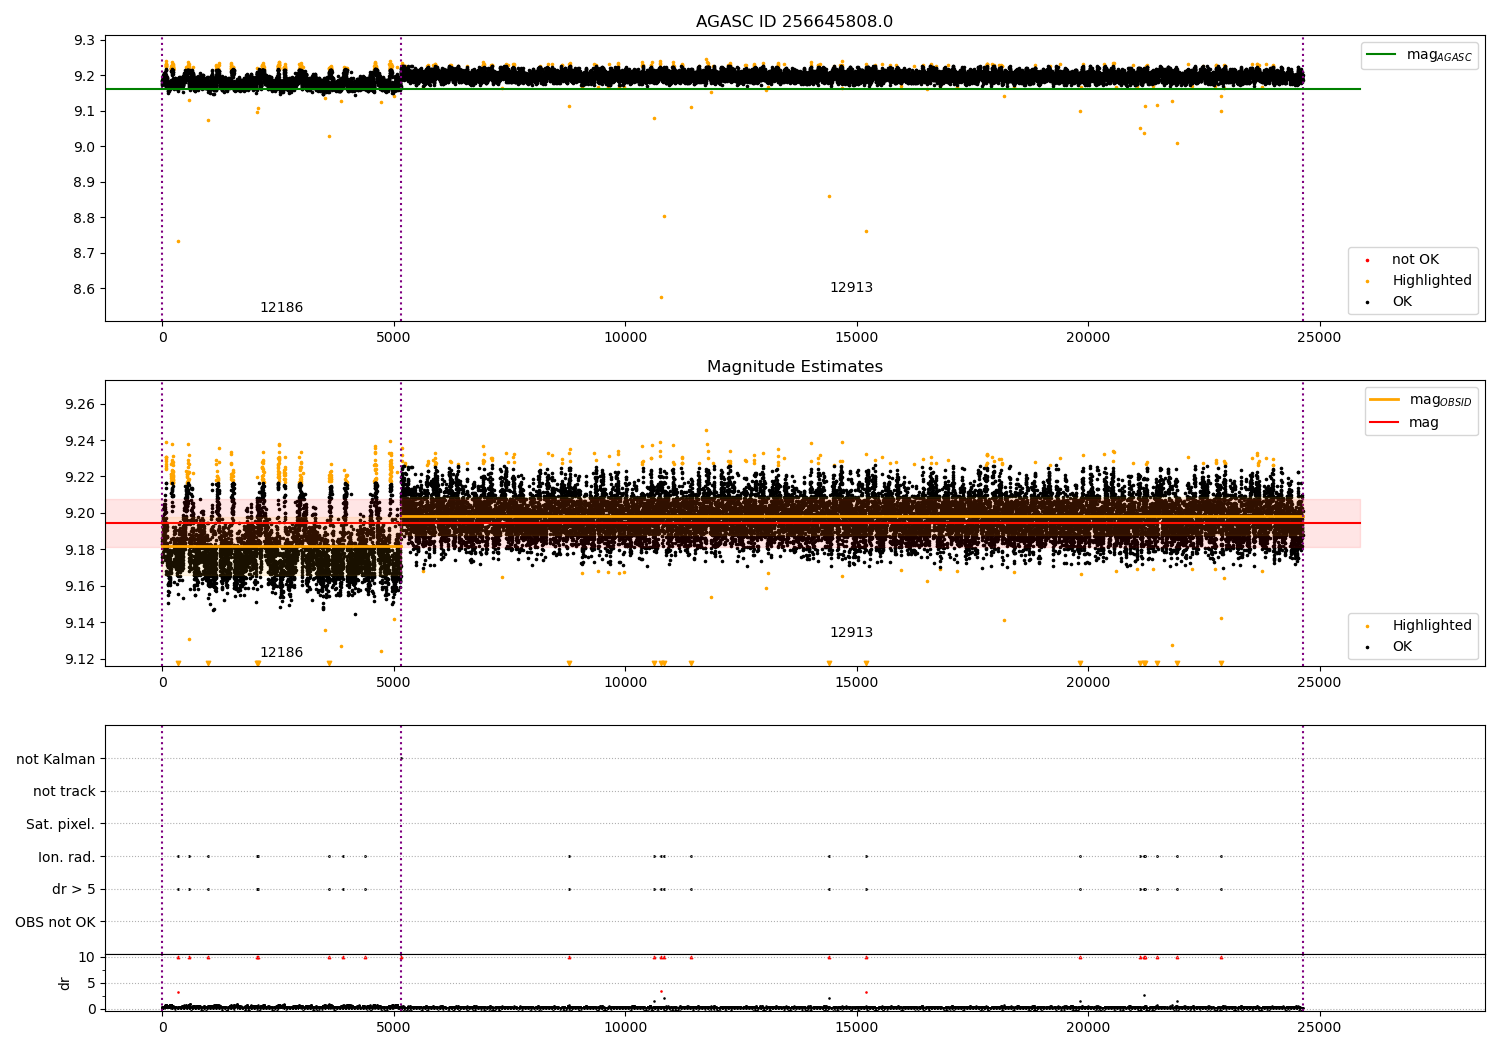This screenshot has width=1500, height=1050.
Task: Click the 'Ion. rad.' axis label
Action: [x=66, y=857]
